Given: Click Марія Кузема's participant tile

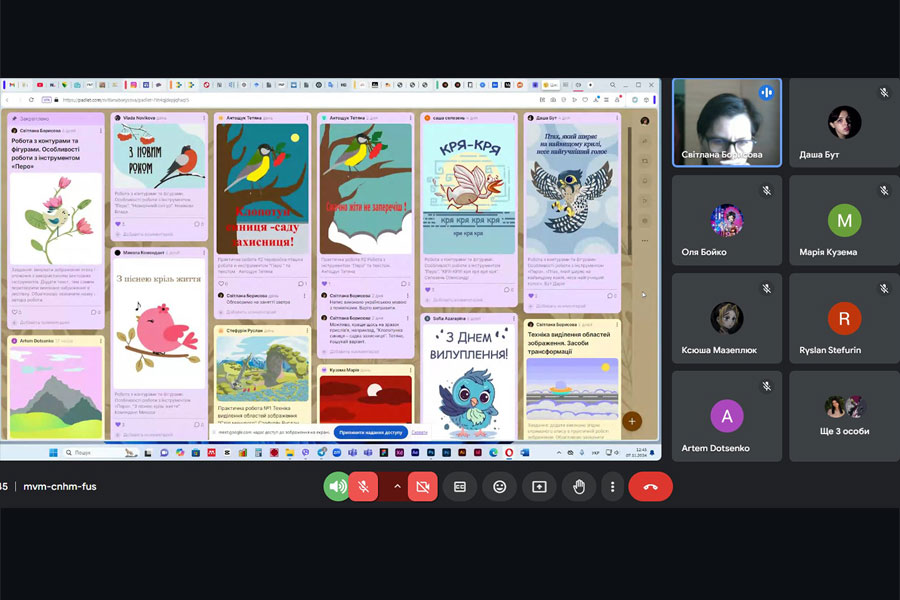Looking at the screenshot, I should coord(843,219).
